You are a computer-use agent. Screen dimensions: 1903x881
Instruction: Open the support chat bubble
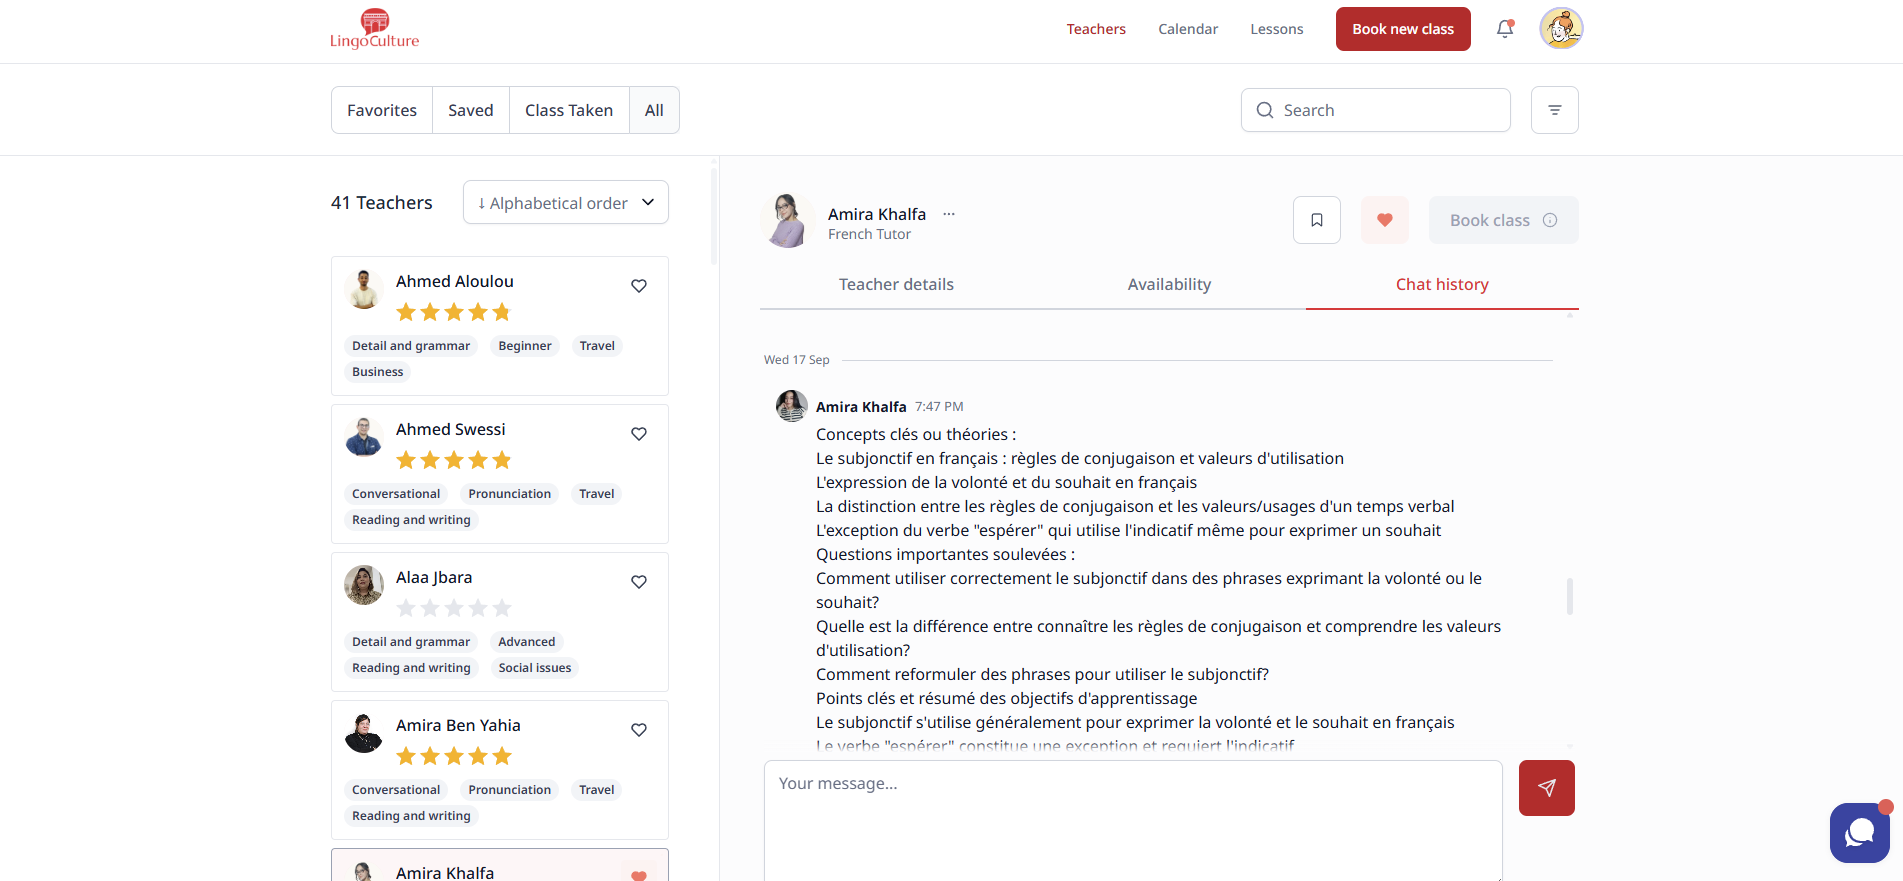[1859, 832]
